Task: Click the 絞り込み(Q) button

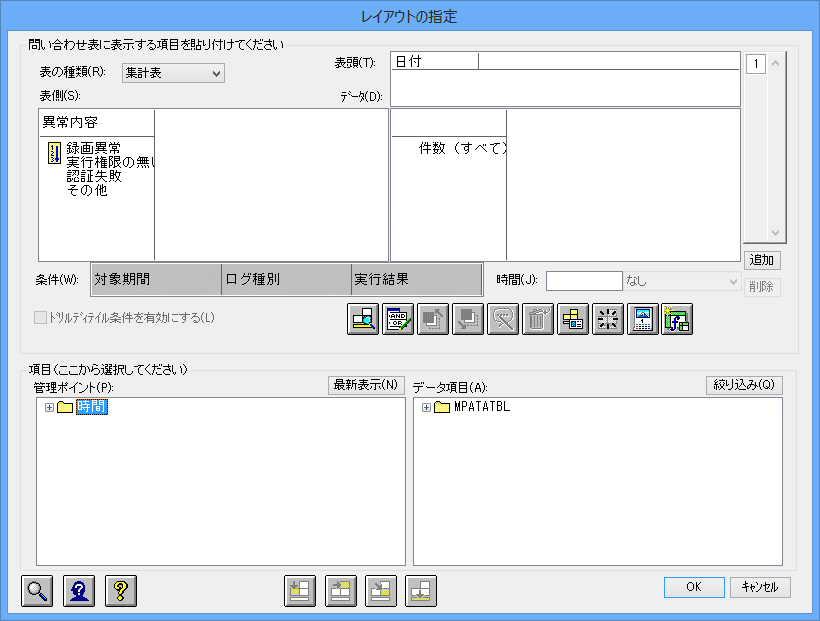Action: tap(744, 385)
